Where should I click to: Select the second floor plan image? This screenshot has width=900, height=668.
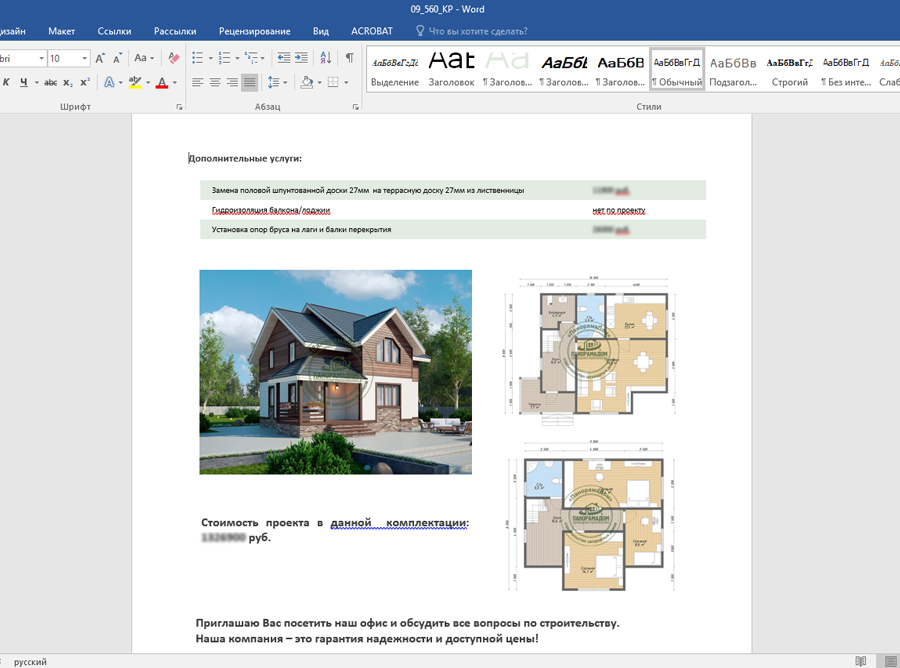click(x=591, y=516)
